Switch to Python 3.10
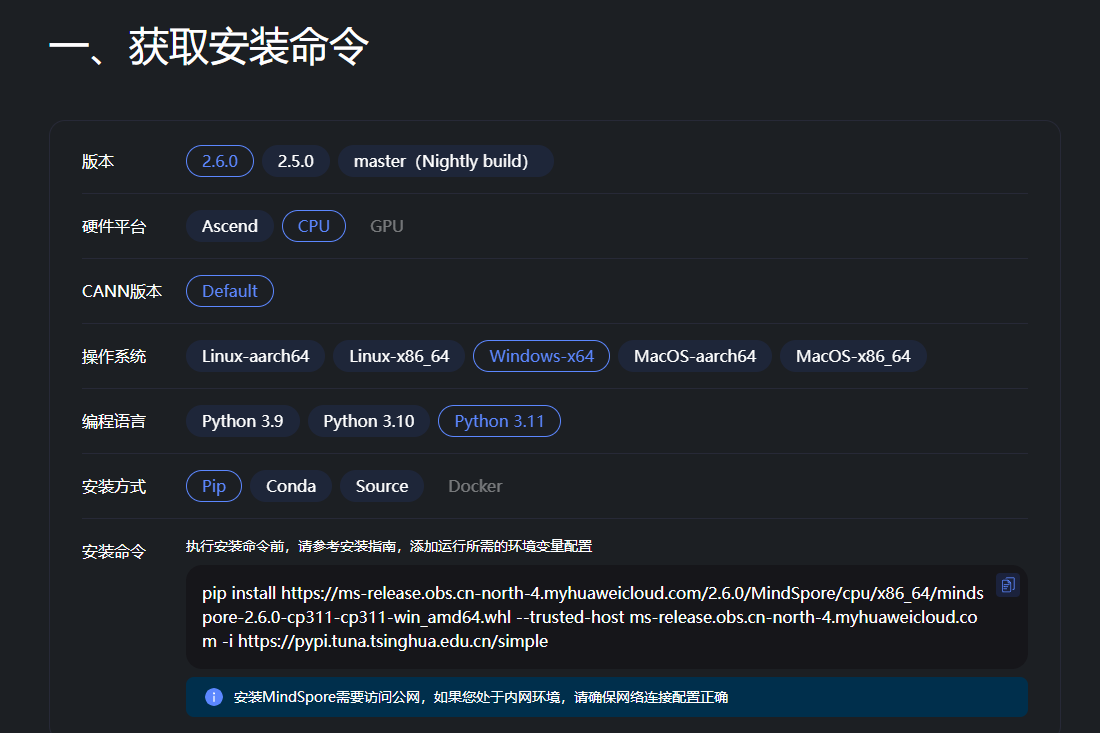 click(369, 421)
